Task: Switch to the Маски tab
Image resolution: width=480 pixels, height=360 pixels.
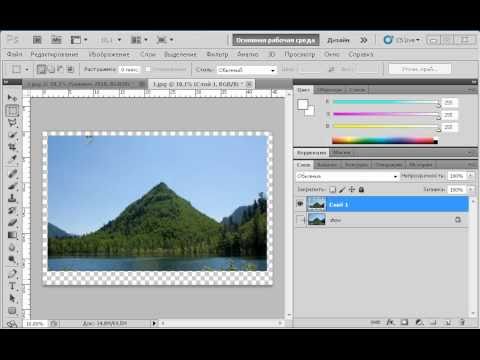Action: [341, 152]
